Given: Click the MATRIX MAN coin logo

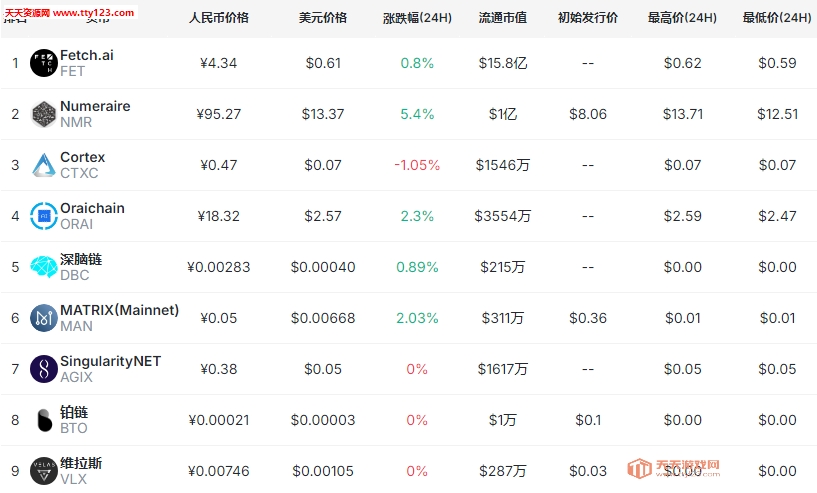Looking at the screenshot, I should pyautogui.click(x=44, y=318).
